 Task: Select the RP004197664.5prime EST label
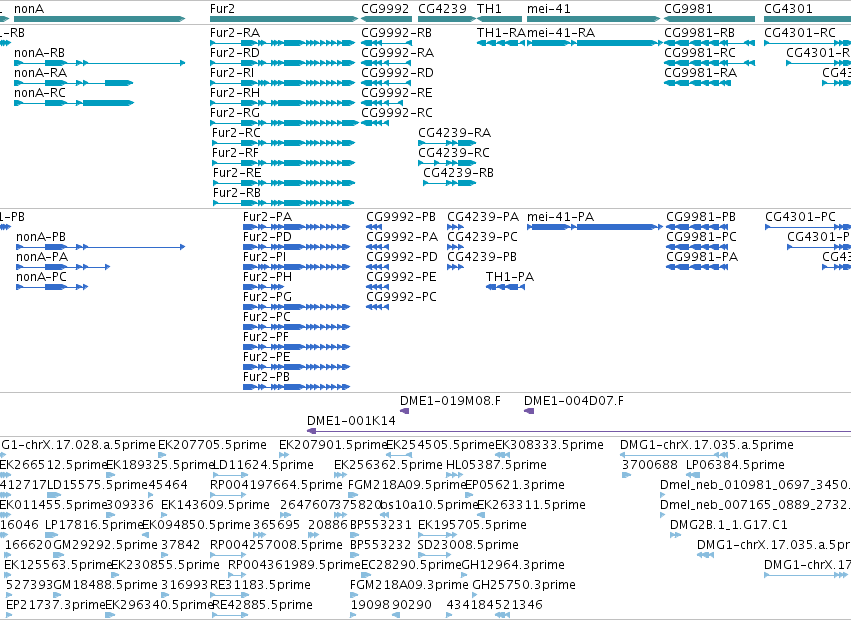pos(276,485)
